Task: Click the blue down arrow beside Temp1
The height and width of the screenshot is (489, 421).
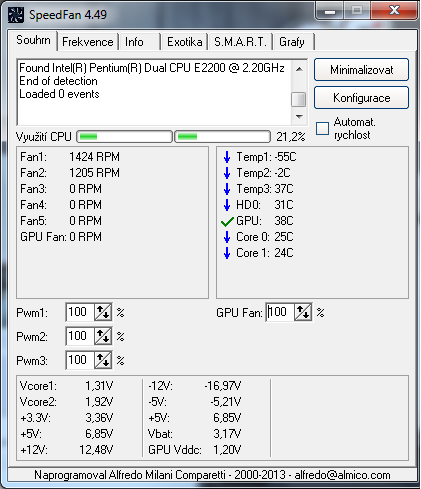Action: 227,157
